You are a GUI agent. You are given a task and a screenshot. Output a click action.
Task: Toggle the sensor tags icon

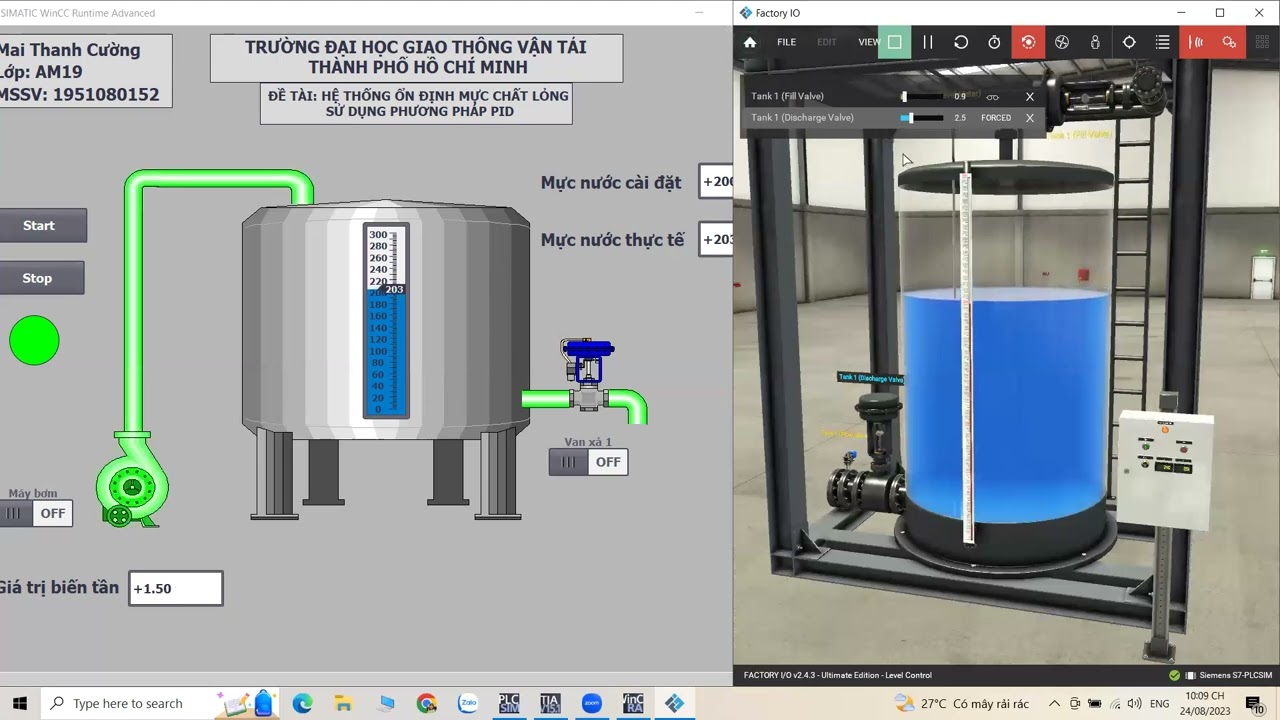(x=1196, y=42)
